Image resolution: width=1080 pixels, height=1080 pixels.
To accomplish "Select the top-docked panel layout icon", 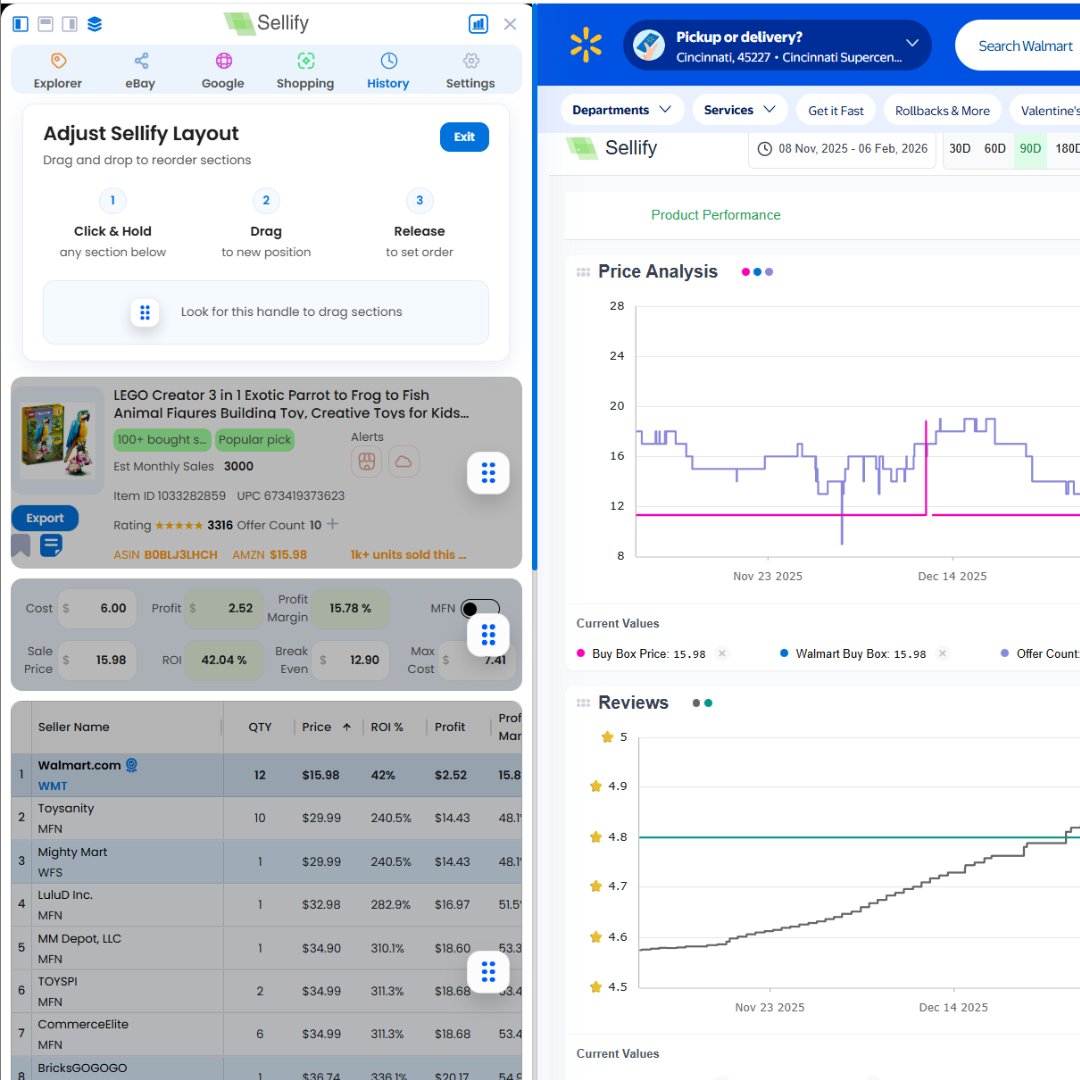I will [x=45, y=24].
